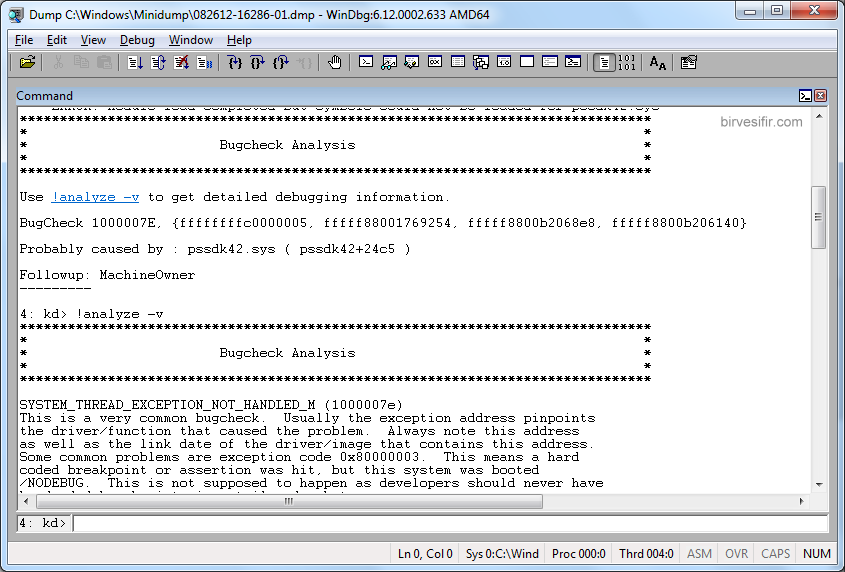Open the View menu
The width and height of the screenshot is (845, 572).
pyautogui.click(x=93, y=40)
